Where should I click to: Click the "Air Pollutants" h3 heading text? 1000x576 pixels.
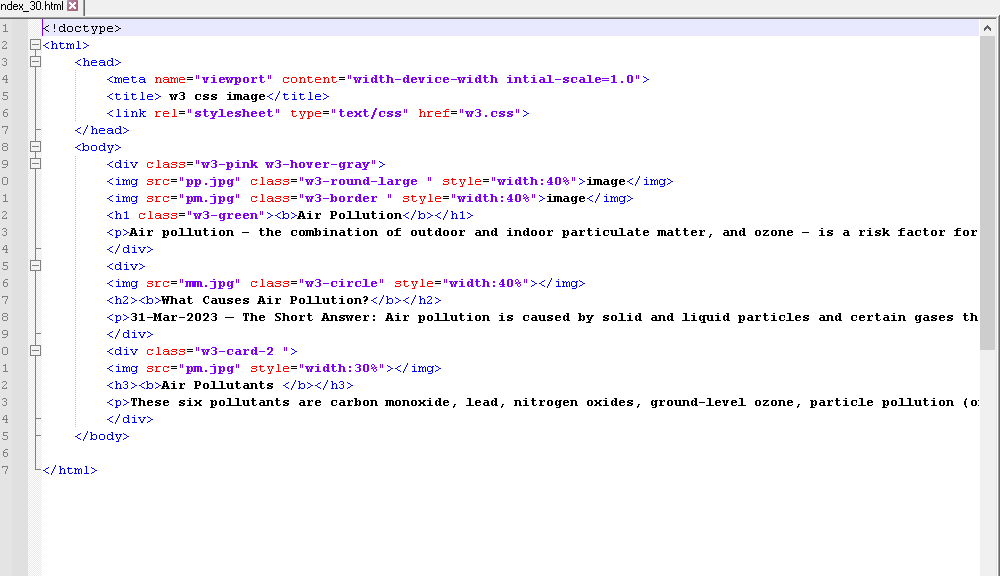tap(217, 385)
